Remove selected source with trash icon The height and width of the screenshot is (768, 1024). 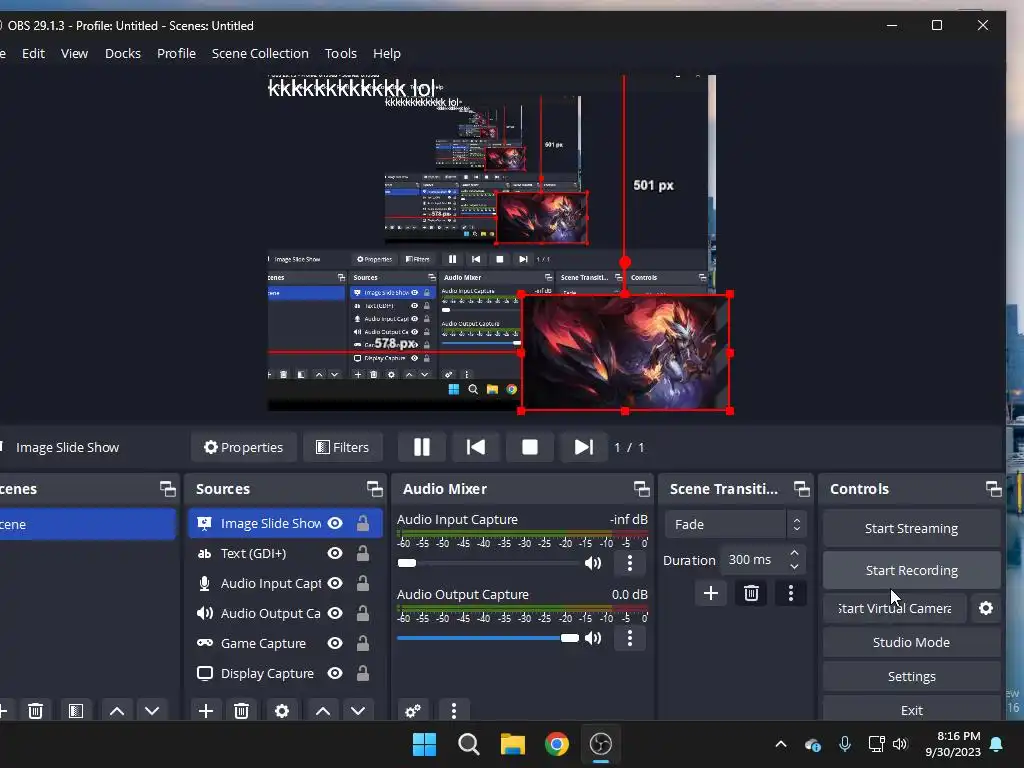pyautogui.click(x=242, y=711)
